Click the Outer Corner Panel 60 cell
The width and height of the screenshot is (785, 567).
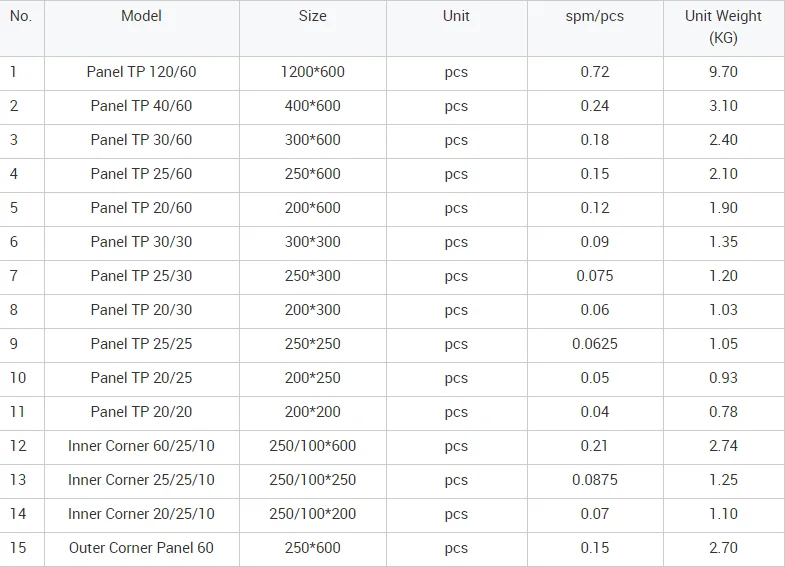(x=141, y=548)
